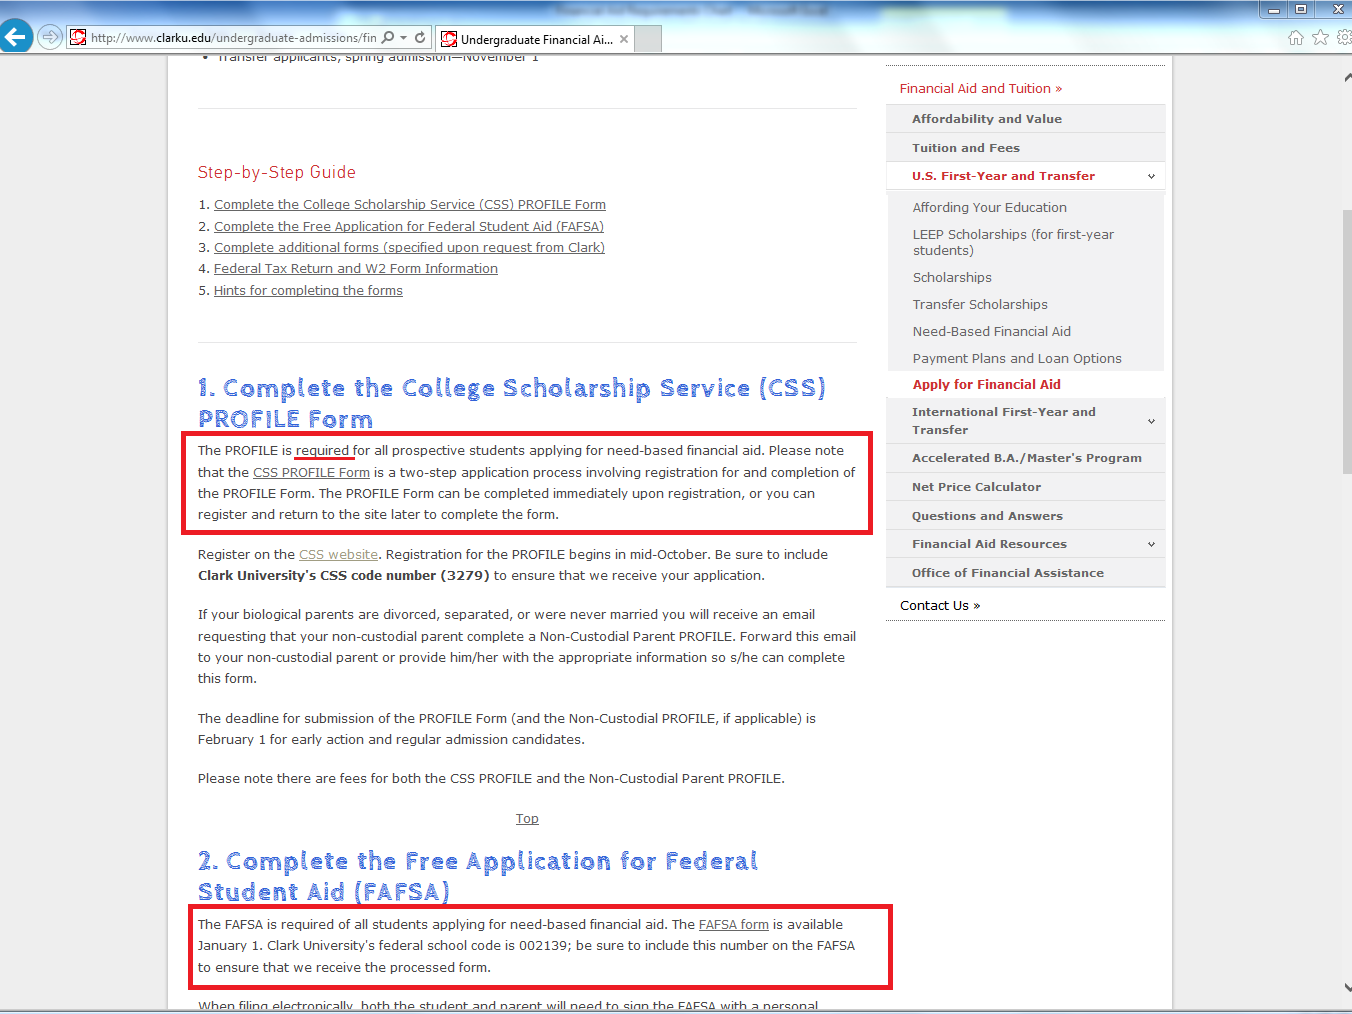This screenshot has height=1014, width=1352.
Task: Open the CSS website link
Action: tap(338, 554)
